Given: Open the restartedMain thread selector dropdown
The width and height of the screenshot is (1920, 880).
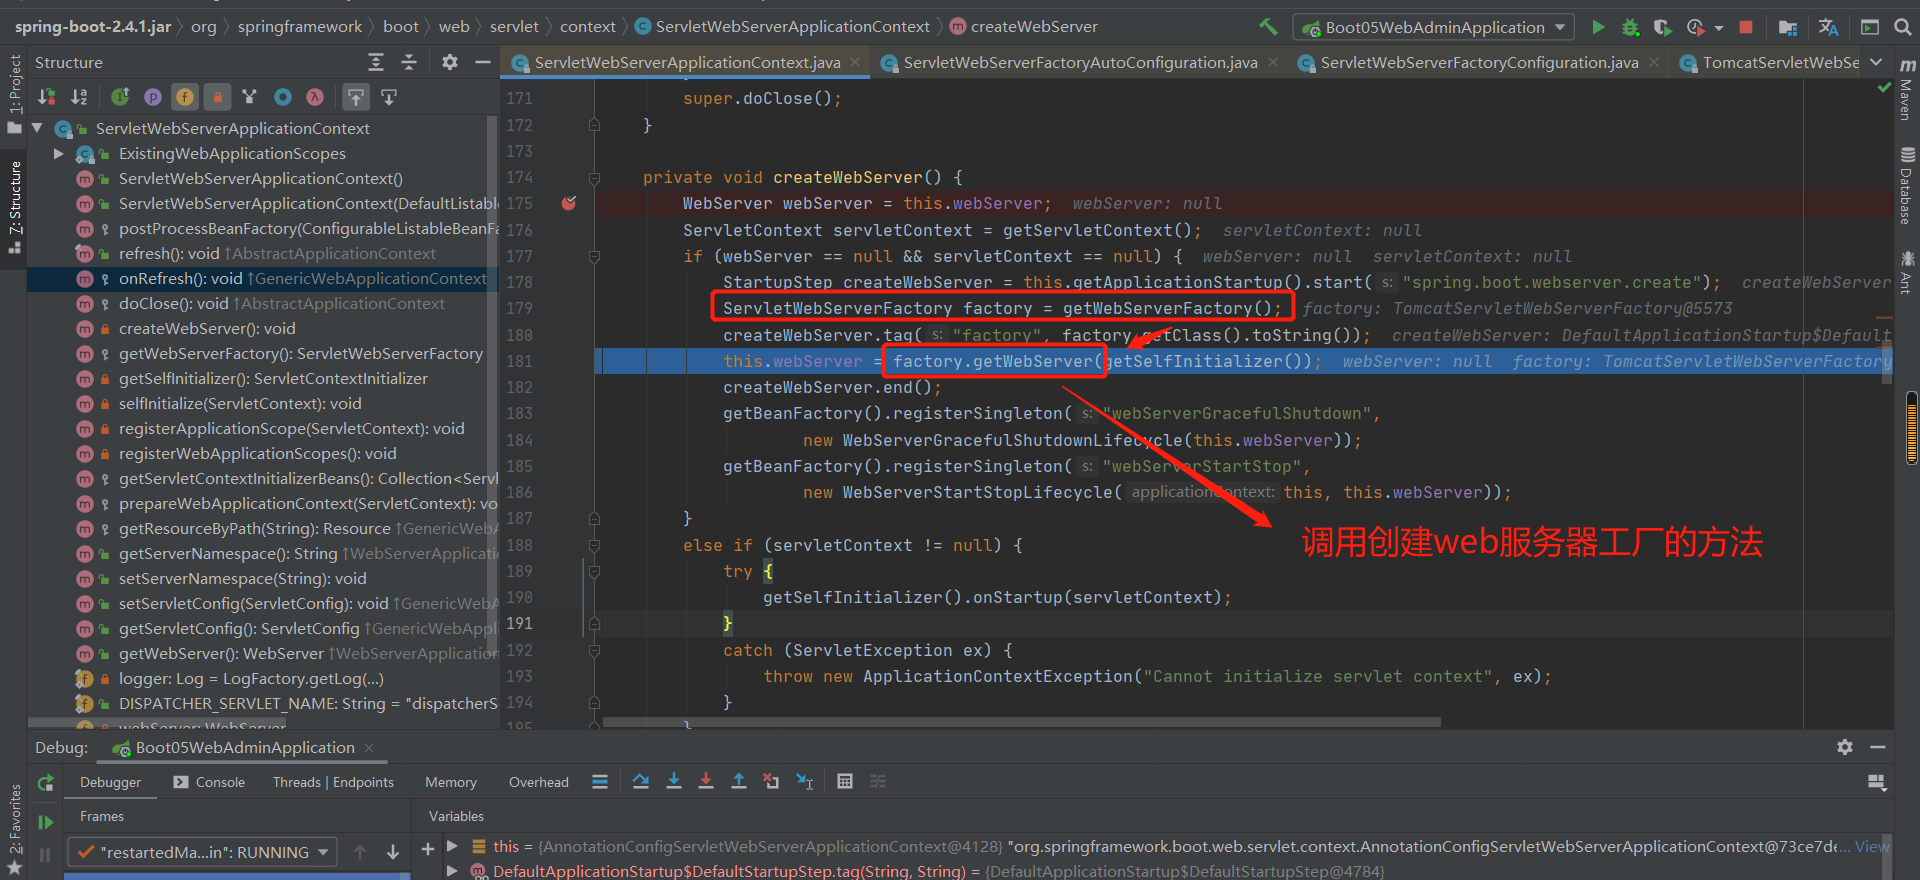Looking at the screenshot, I should click(202, 852).
